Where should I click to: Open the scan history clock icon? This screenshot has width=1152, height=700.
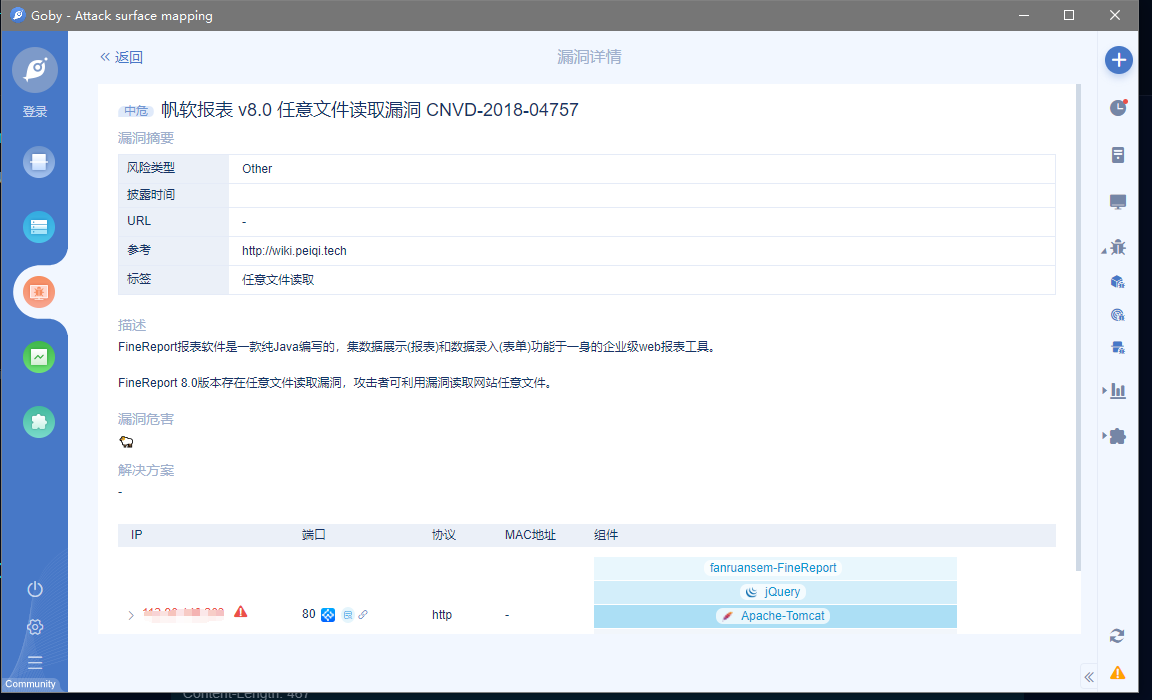point(1118,107)
